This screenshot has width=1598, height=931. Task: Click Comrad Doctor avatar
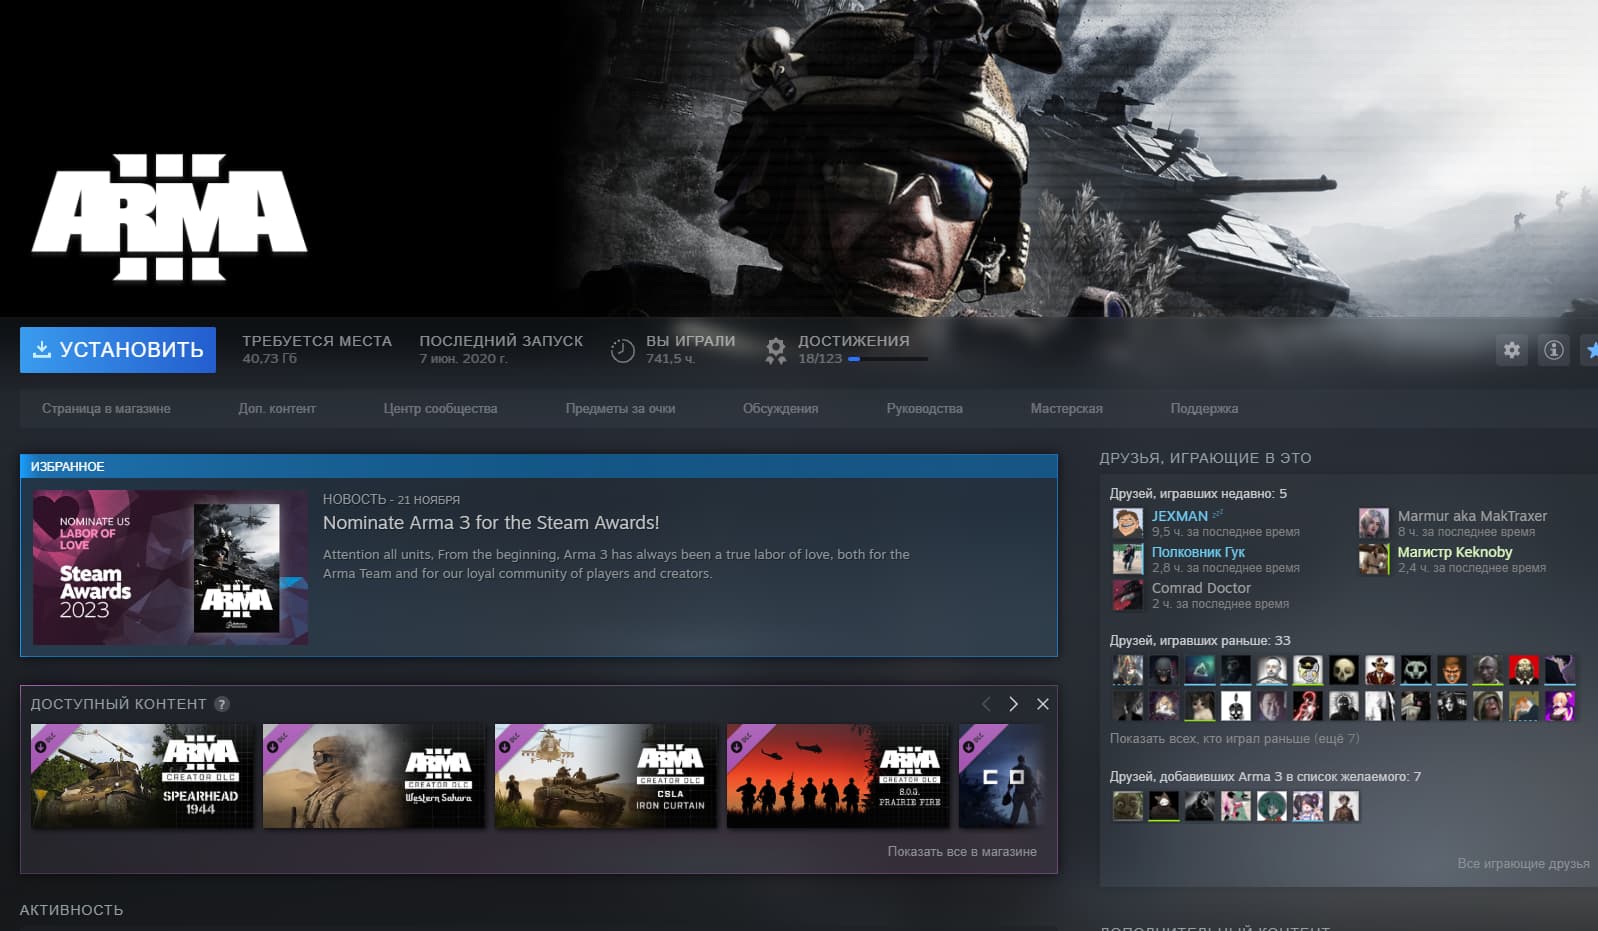coord(1128,595)
